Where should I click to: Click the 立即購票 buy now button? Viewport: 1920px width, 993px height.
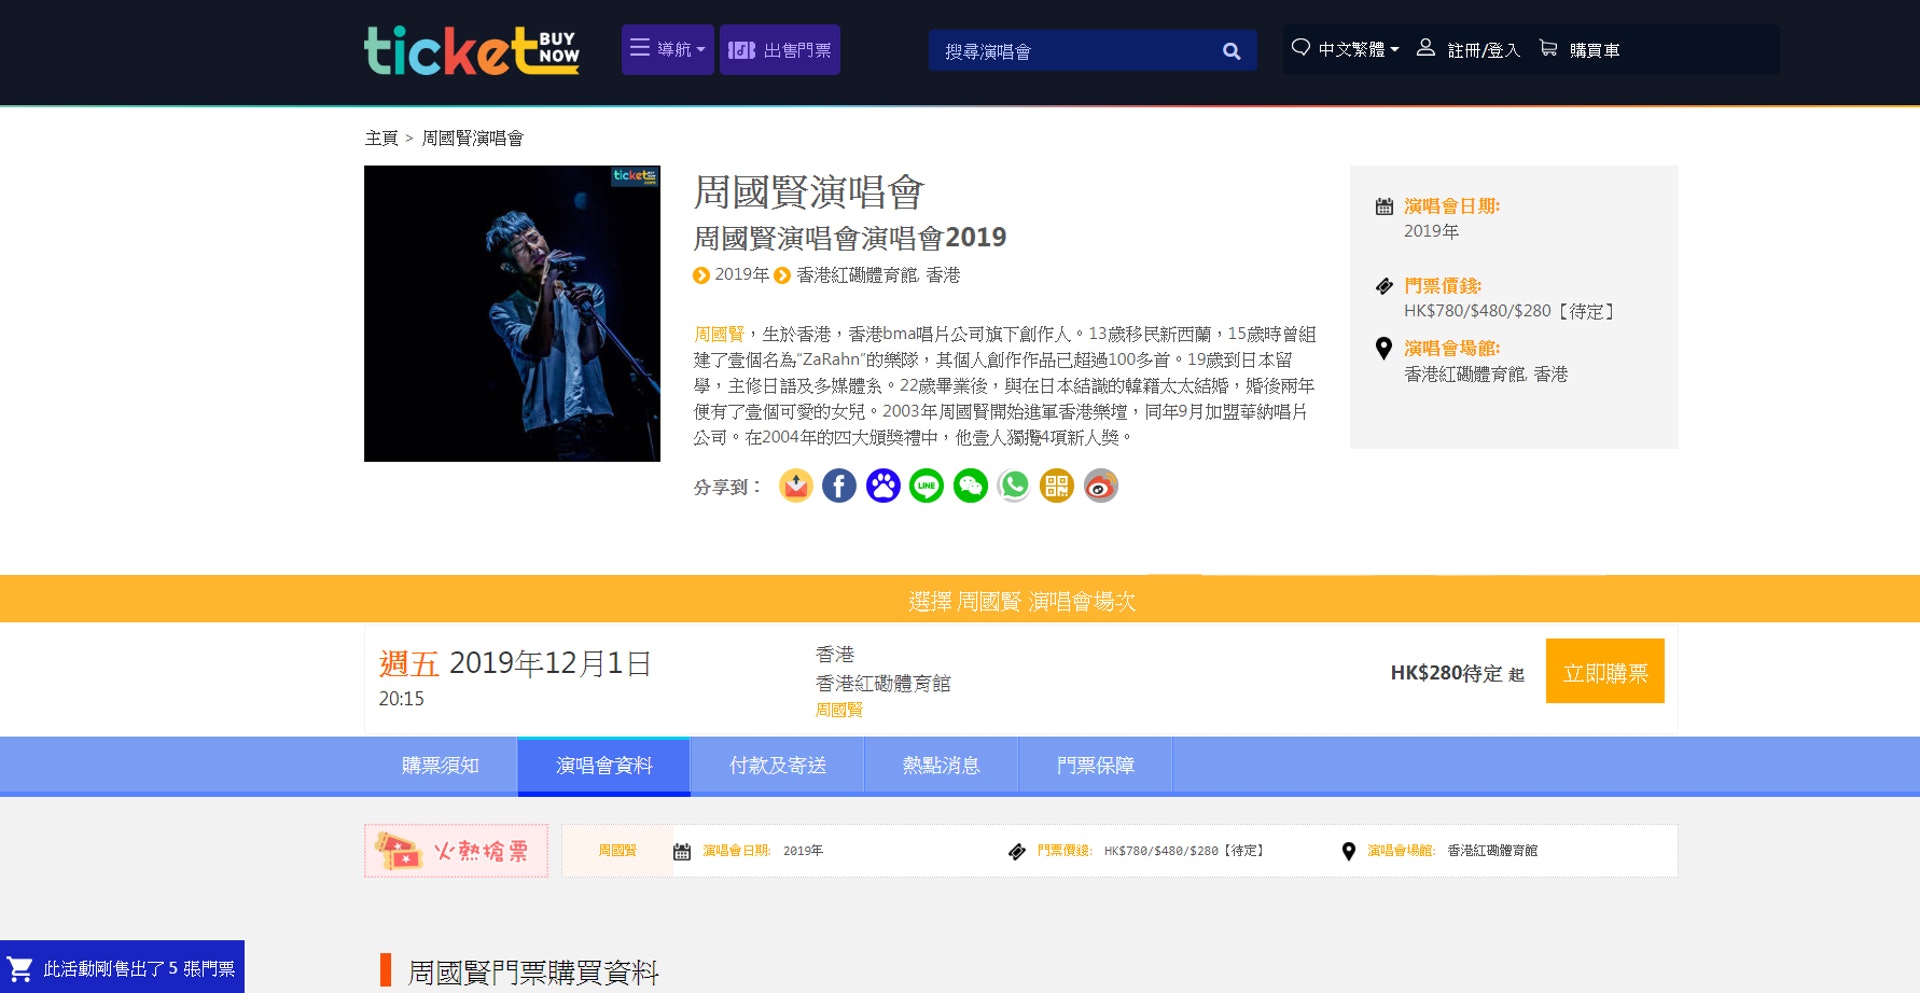click(x=1605, y=671)
